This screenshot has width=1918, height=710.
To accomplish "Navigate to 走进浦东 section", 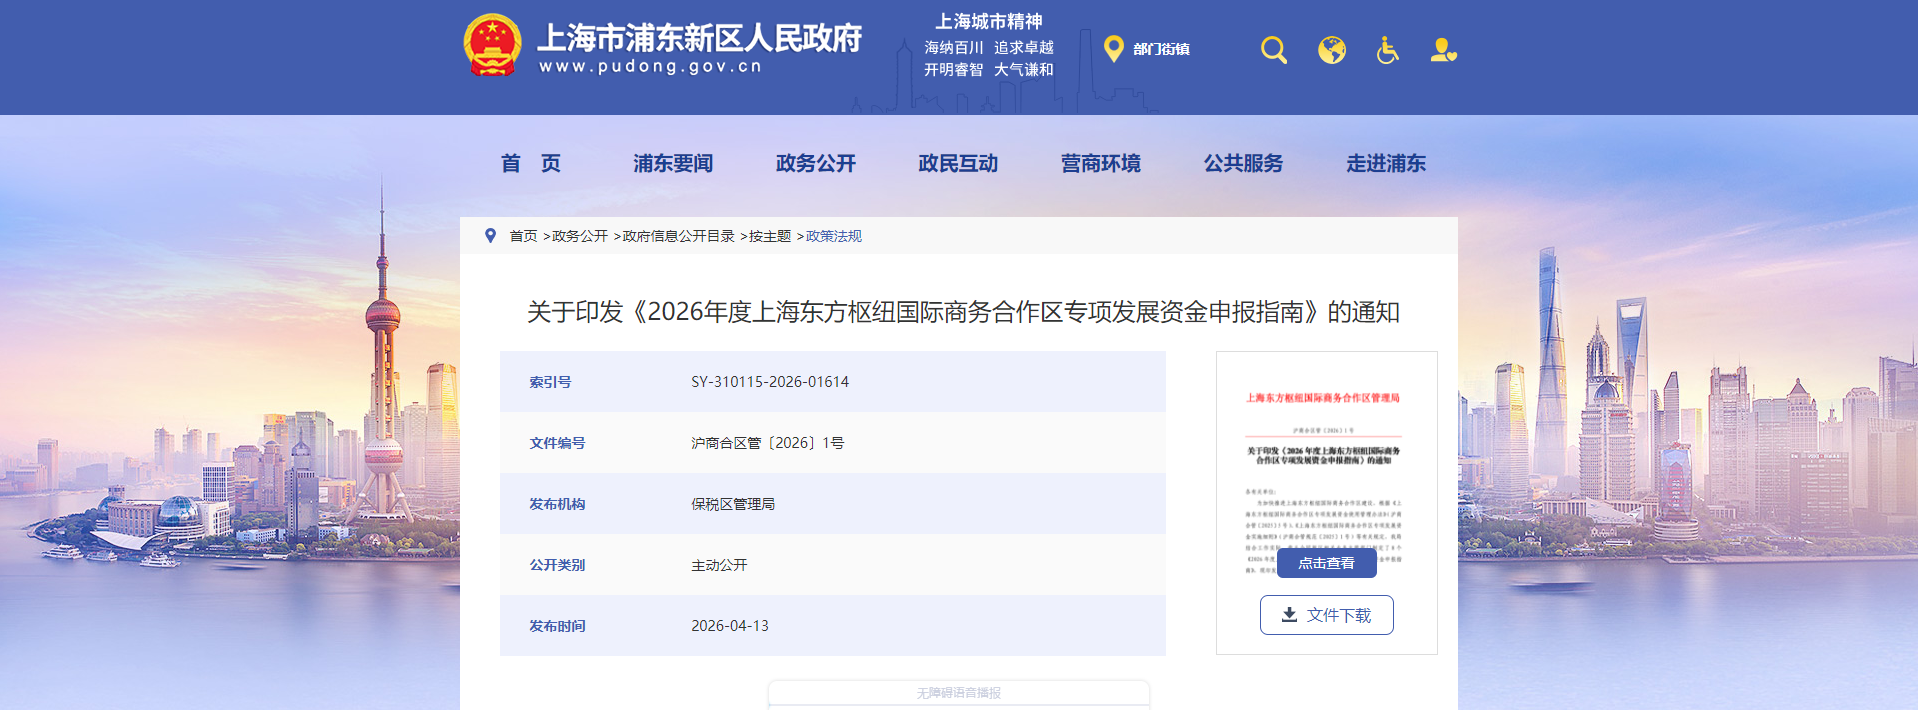I will pyautogui.click(x=1386, y=163).
